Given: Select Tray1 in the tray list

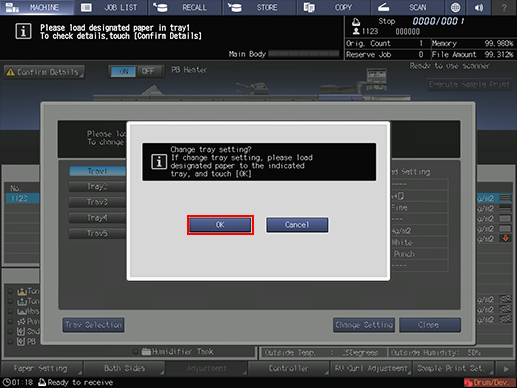Looking at the screenshot, I should pos(97,171).
